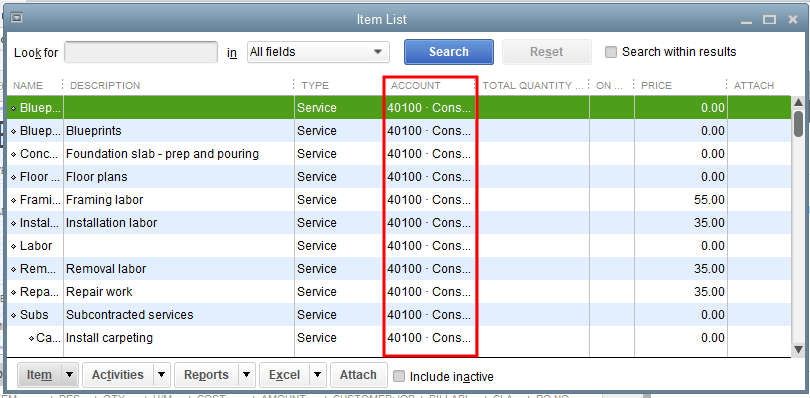Viewport: 810px width, 398px height.
Task: Select the Labor item name
Action: coord(36,246)
